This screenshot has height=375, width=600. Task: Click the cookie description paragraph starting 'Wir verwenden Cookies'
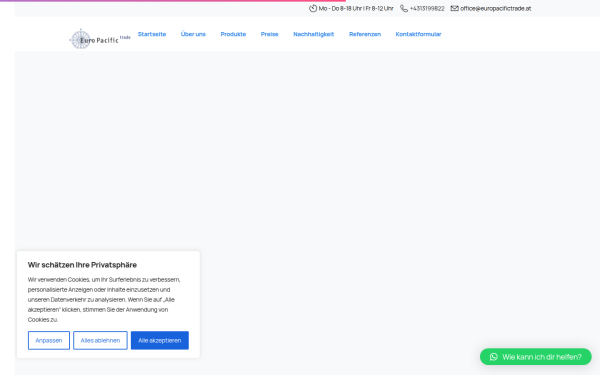pyautogui.click(x=104, y=300)
